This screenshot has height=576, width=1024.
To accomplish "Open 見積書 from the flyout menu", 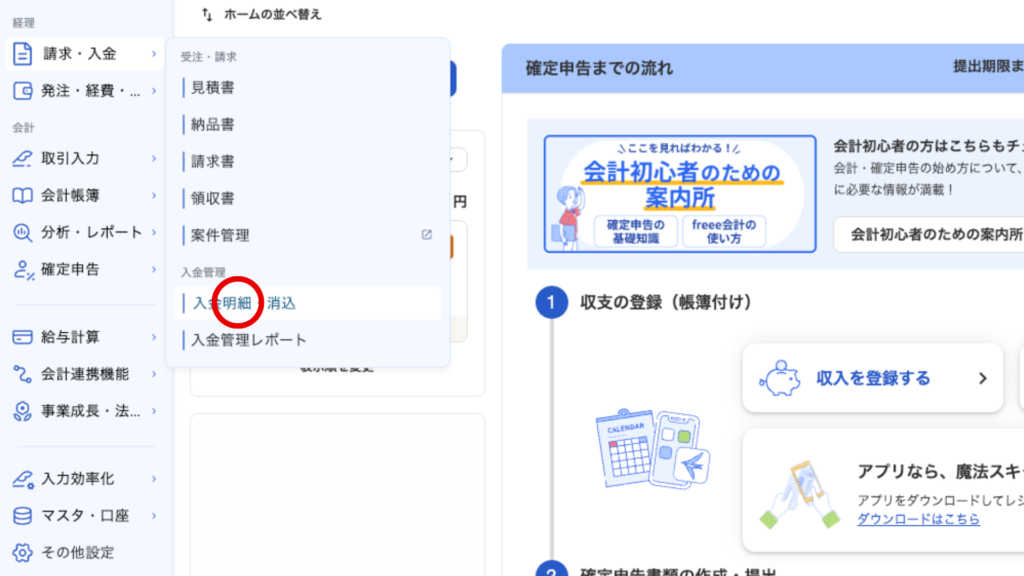I will pyautogui.click(x=213, y=88).
